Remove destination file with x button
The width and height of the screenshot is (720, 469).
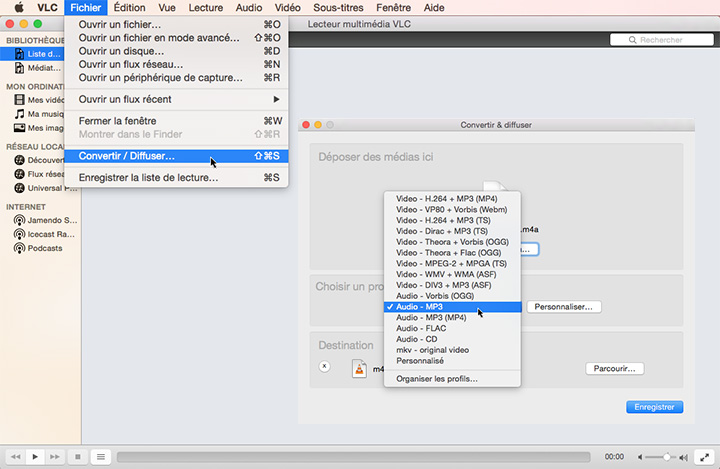(x=324, y=366)
